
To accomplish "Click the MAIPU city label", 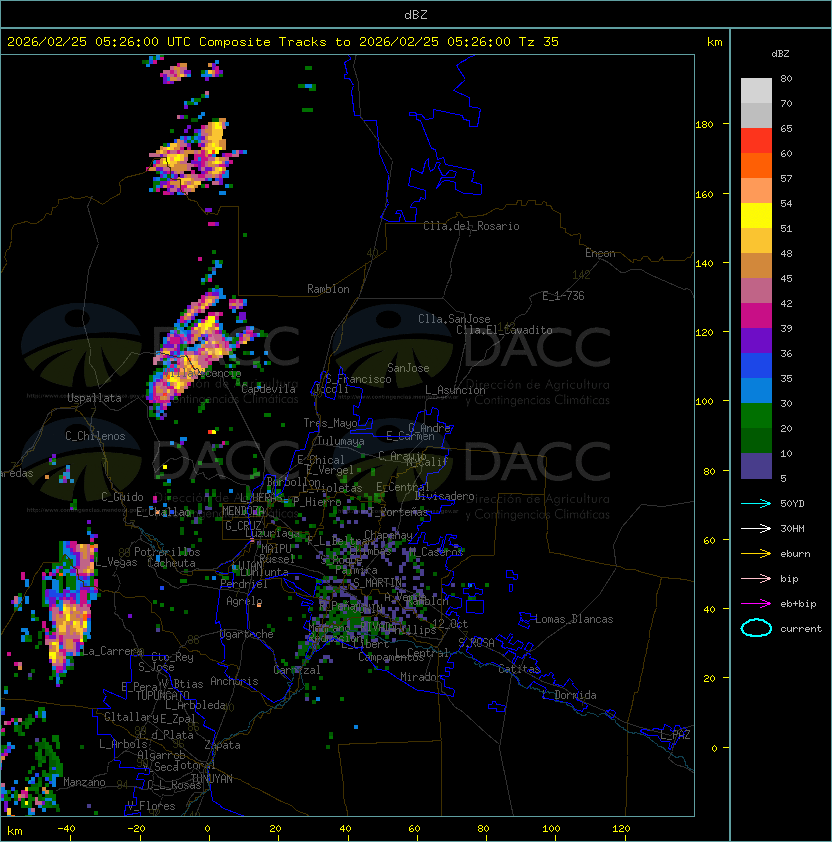I will click(276, 549).
